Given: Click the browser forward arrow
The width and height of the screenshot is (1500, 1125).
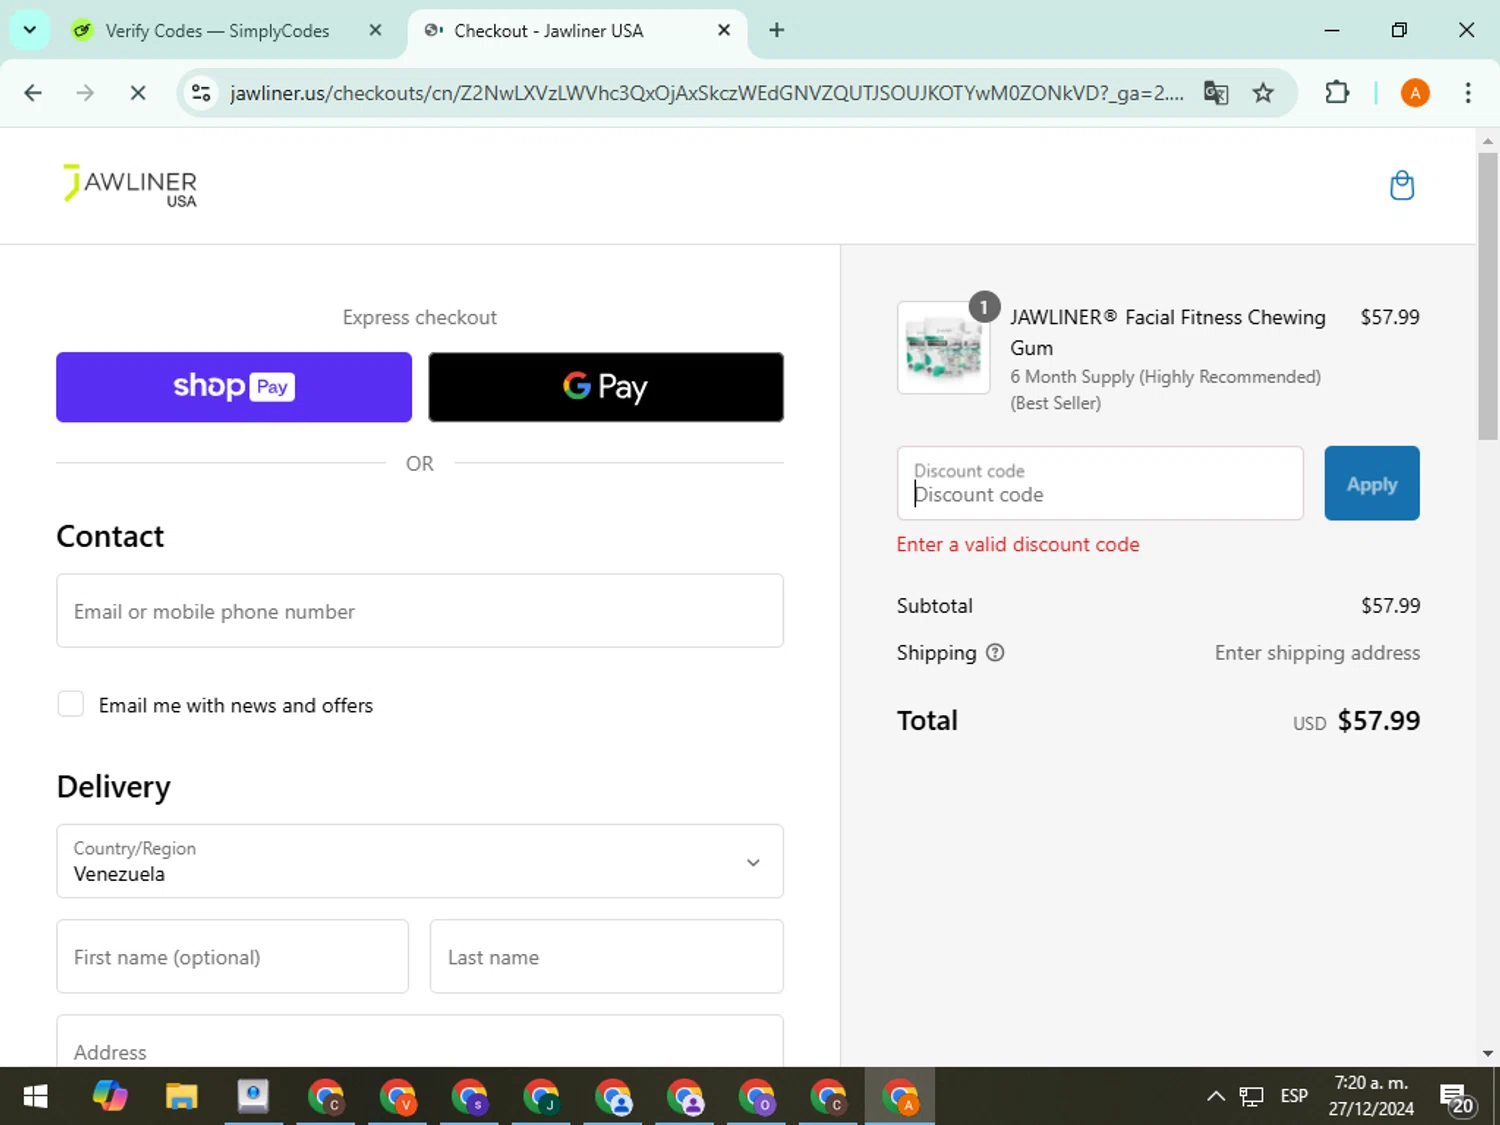Looking at the screenshot, I should (x=85, y=93).
